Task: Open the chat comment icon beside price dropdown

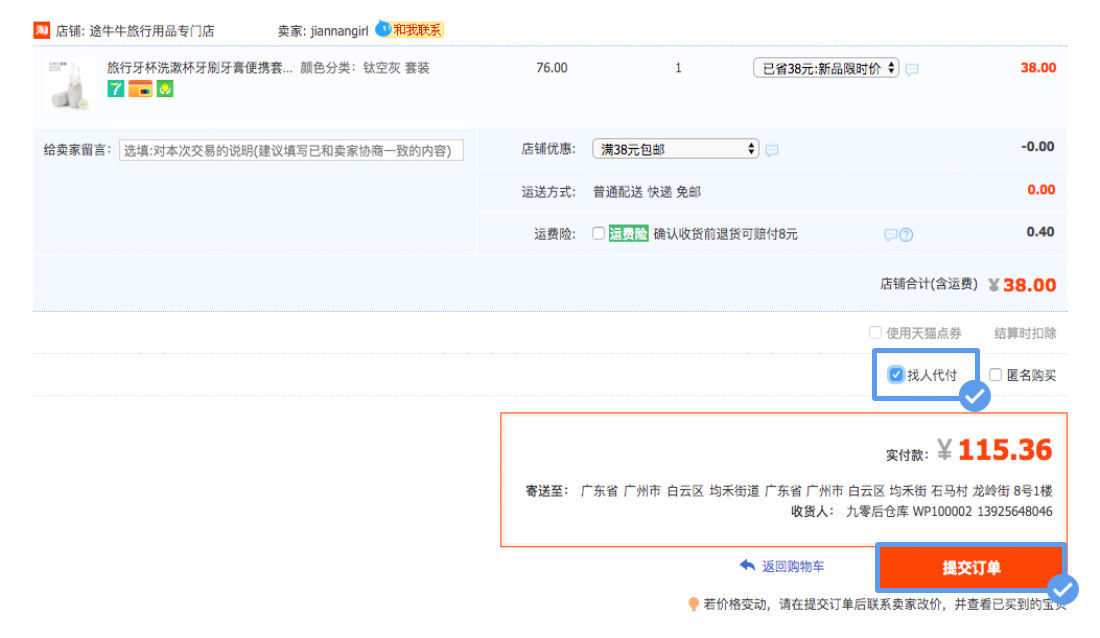Action: (x=910, y=69)
